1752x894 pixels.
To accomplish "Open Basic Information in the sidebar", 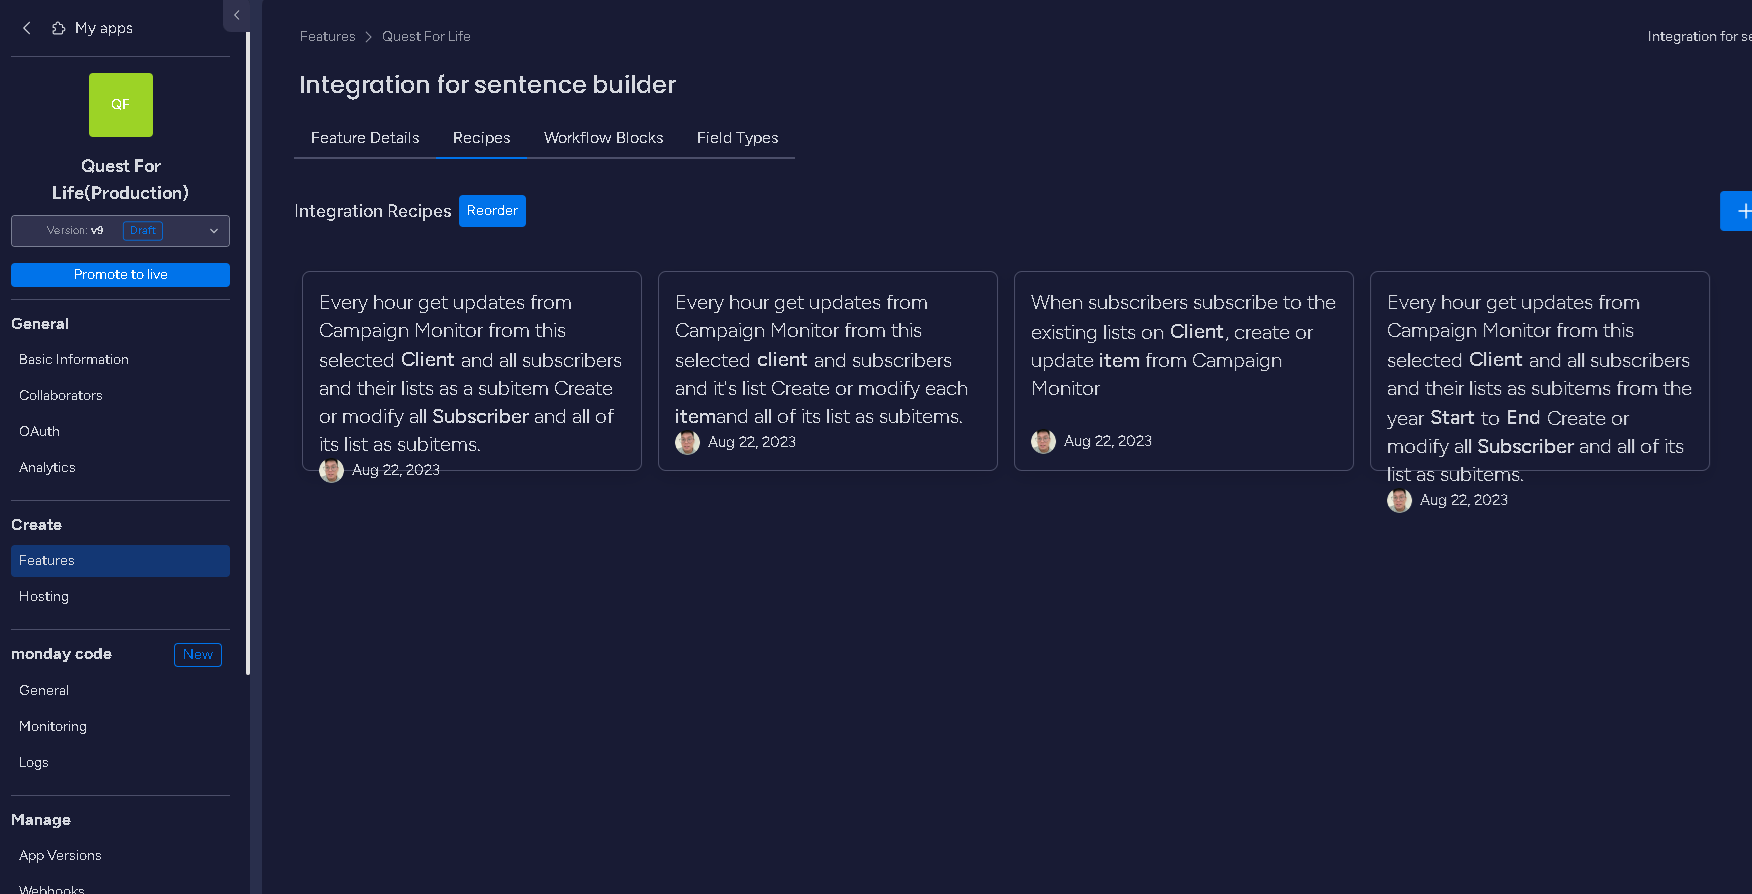I will [x=74, y=359].
